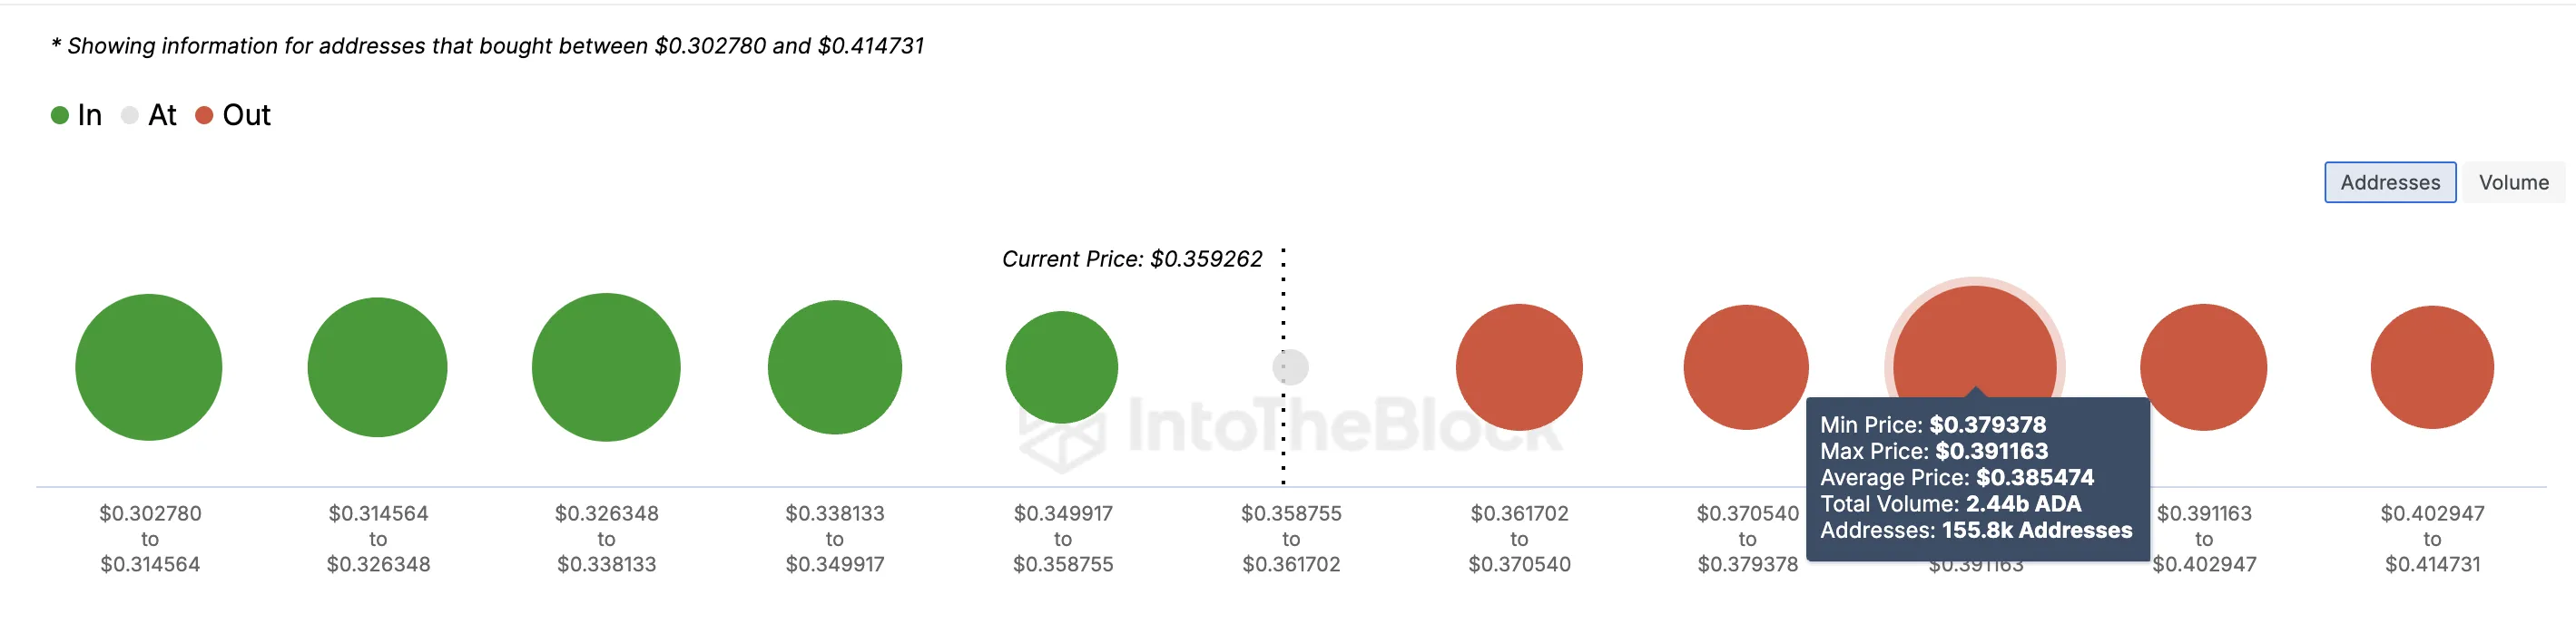Toggle the Out legend item
The height and width of the screenshot is (624, 2576).
(235, 115)
